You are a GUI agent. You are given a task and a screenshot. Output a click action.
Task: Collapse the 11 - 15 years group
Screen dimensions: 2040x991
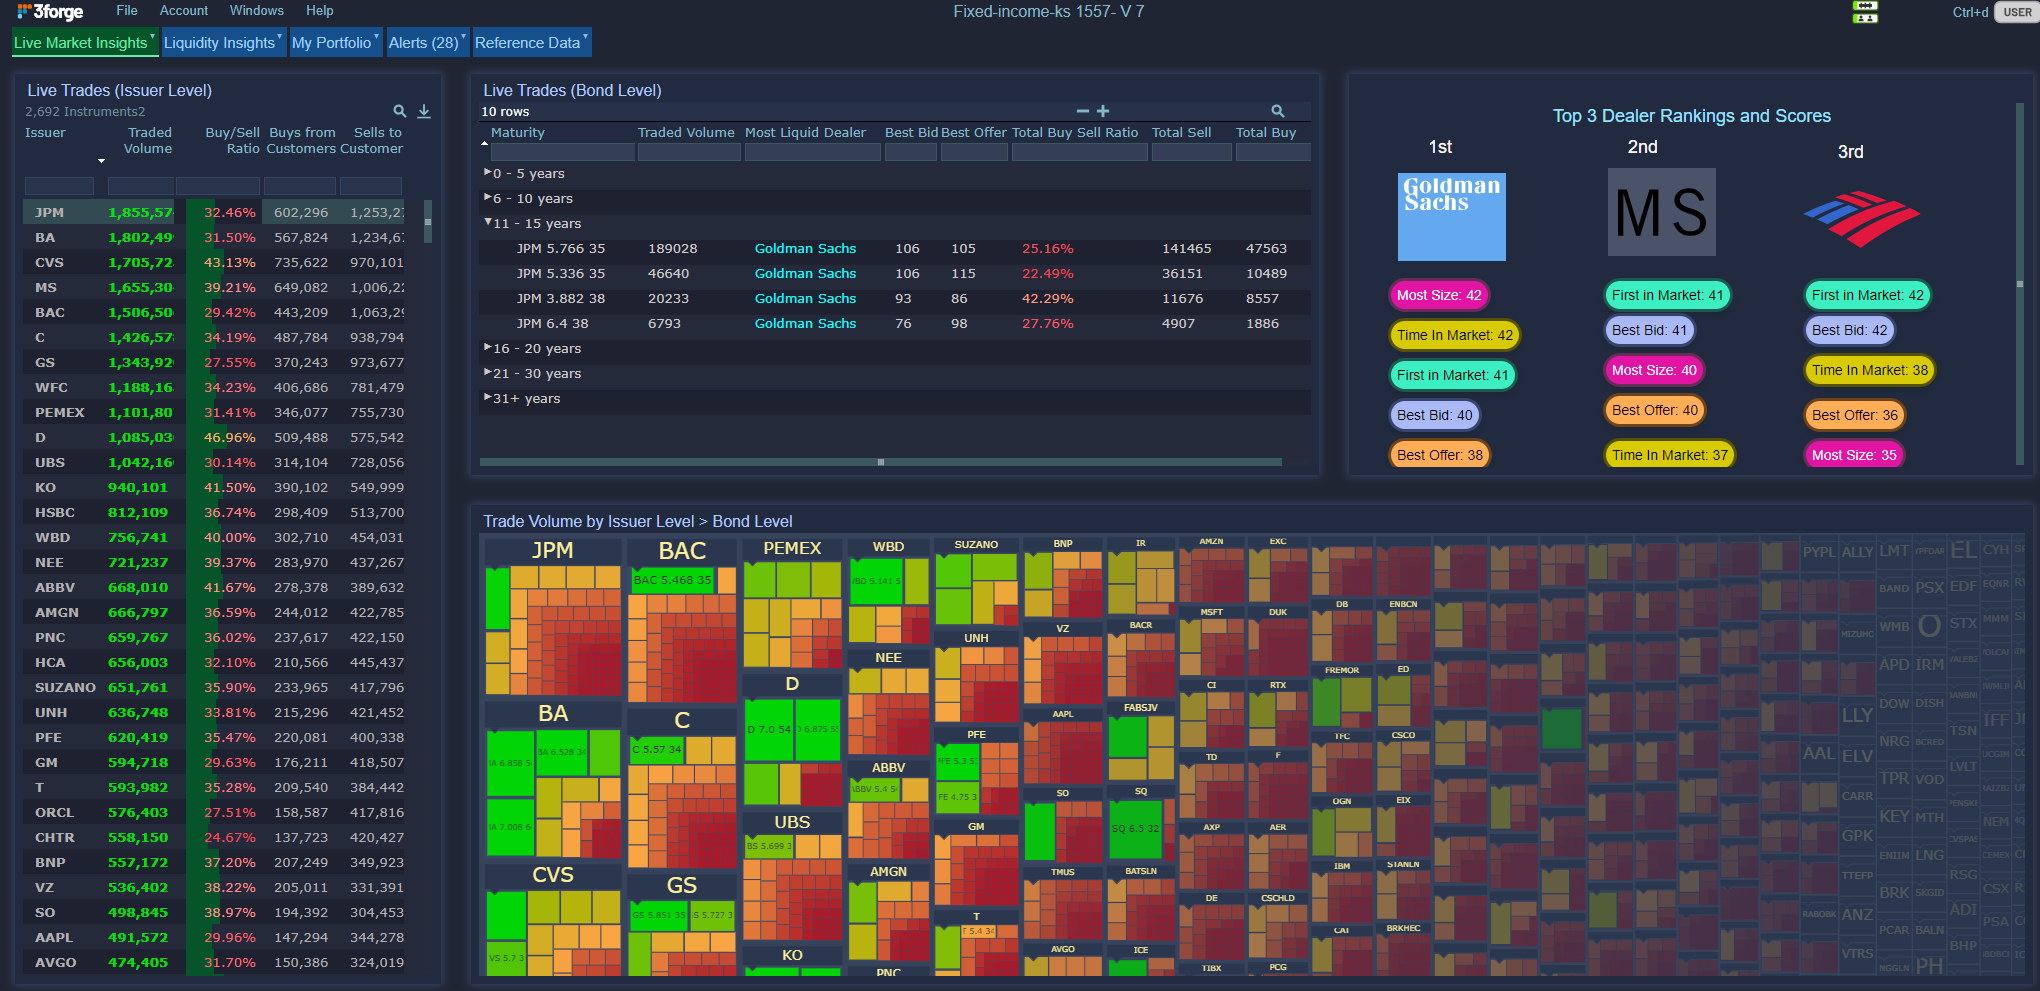pyautogui.click(x=487, y=223)
